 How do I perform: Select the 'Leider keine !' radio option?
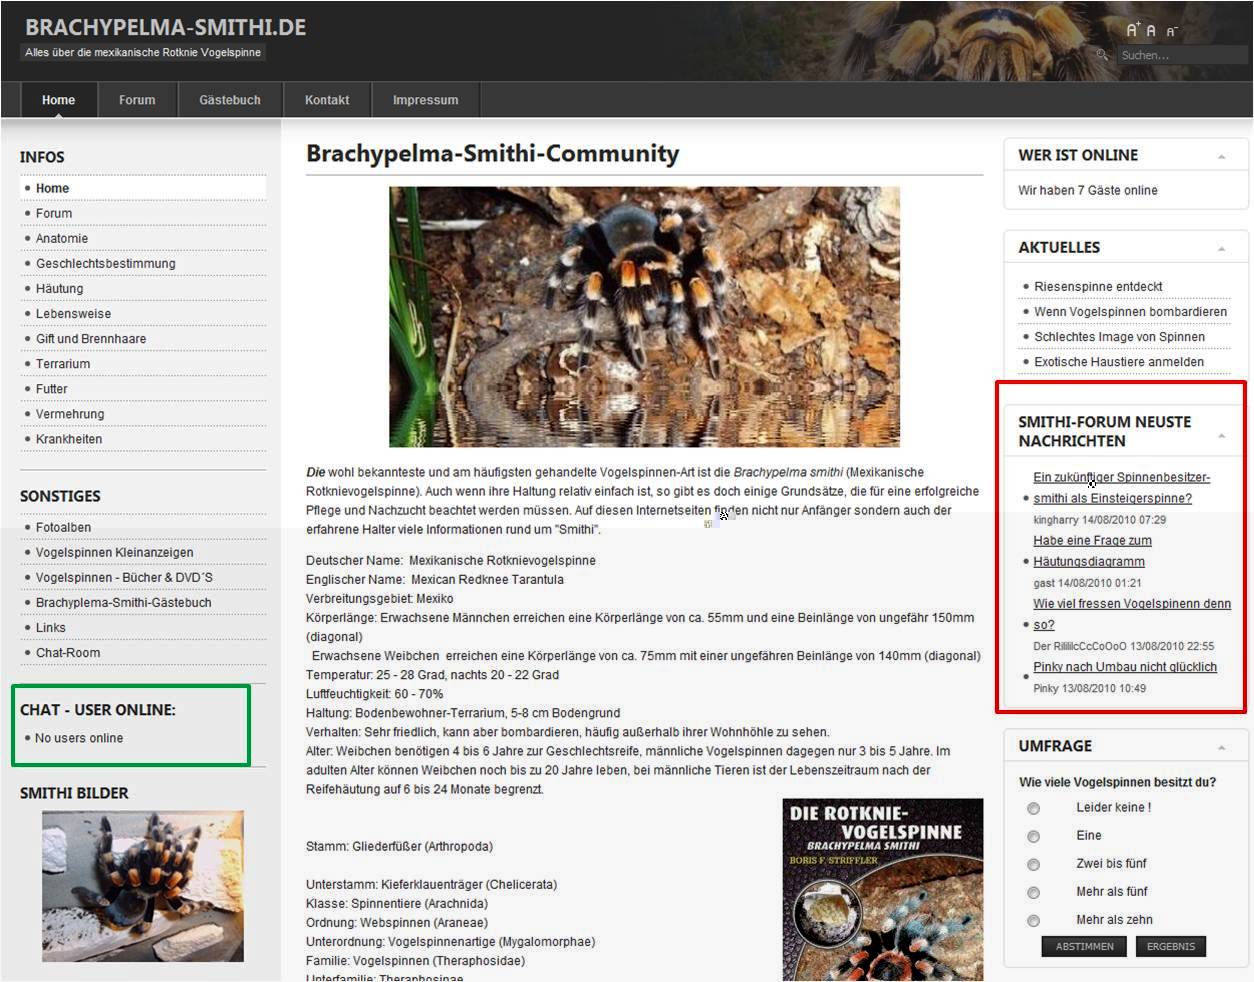1033,808
